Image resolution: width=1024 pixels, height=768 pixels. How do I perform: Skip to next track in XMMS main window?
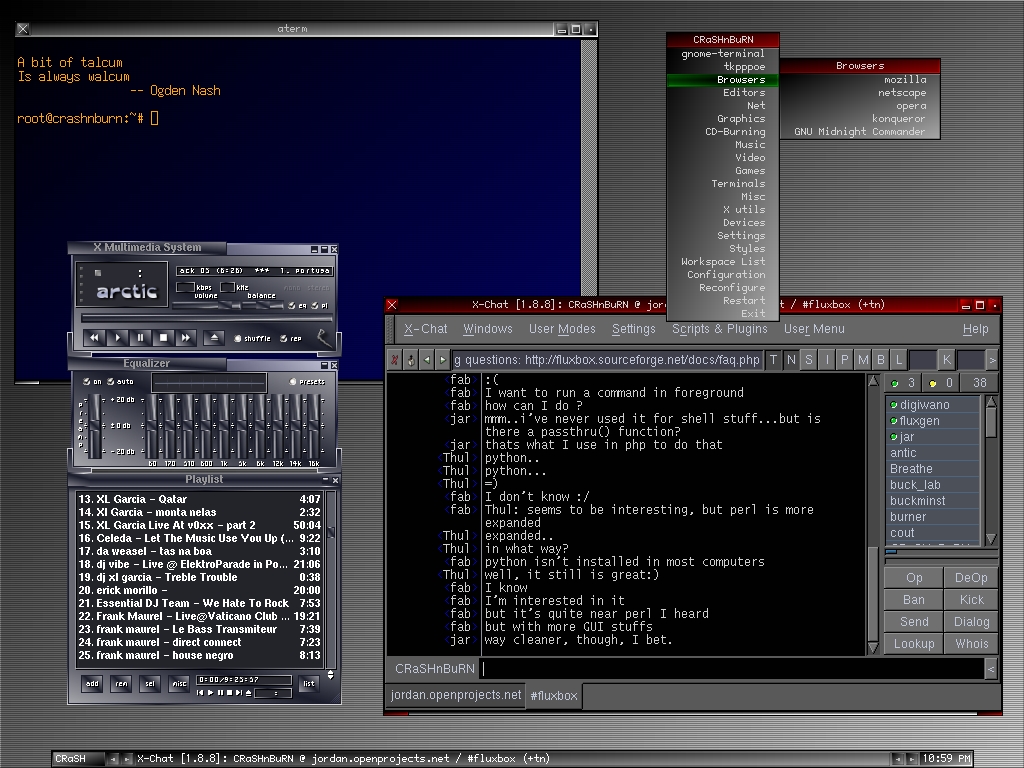pyautogui.click(x=186, y=338)
